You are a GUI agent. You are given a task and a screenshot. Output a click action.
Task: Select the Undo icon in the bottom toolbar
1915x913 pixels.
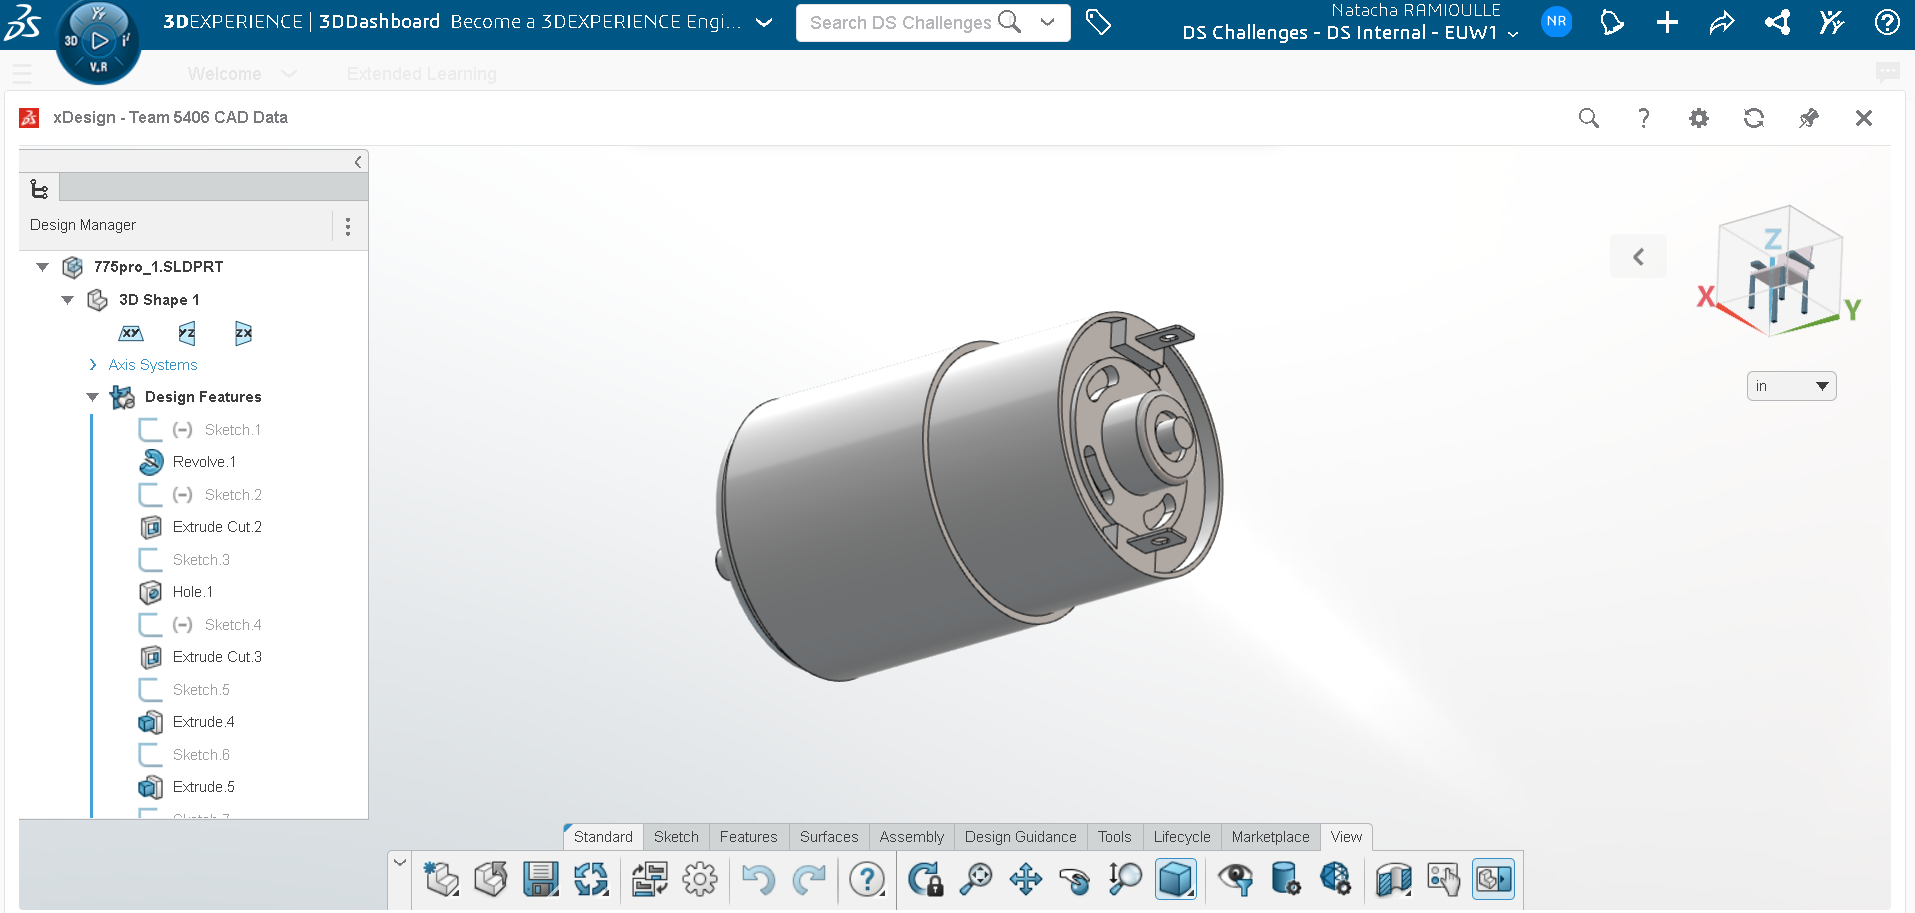759,879
